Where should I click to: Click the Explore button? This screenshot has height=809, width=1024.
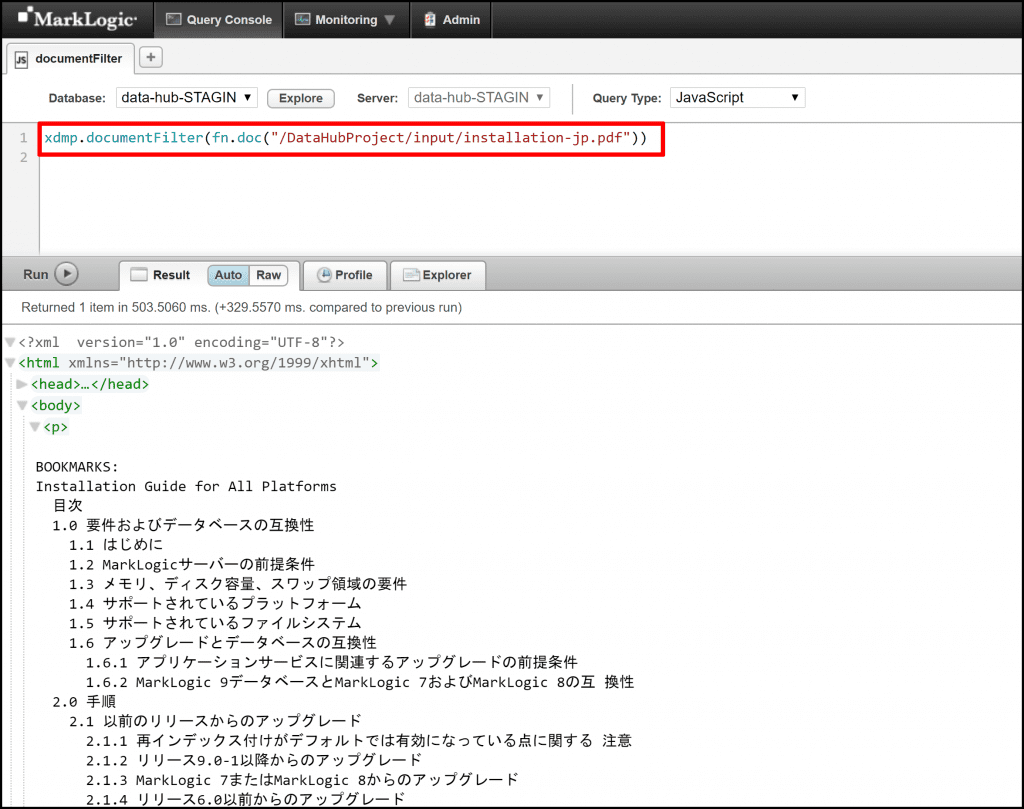[x=301, y=98]
